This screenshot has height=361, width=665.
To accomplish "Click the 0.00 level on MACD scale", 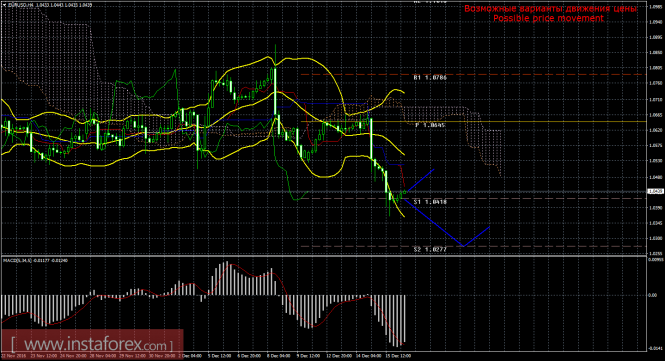I will [654, 295].
